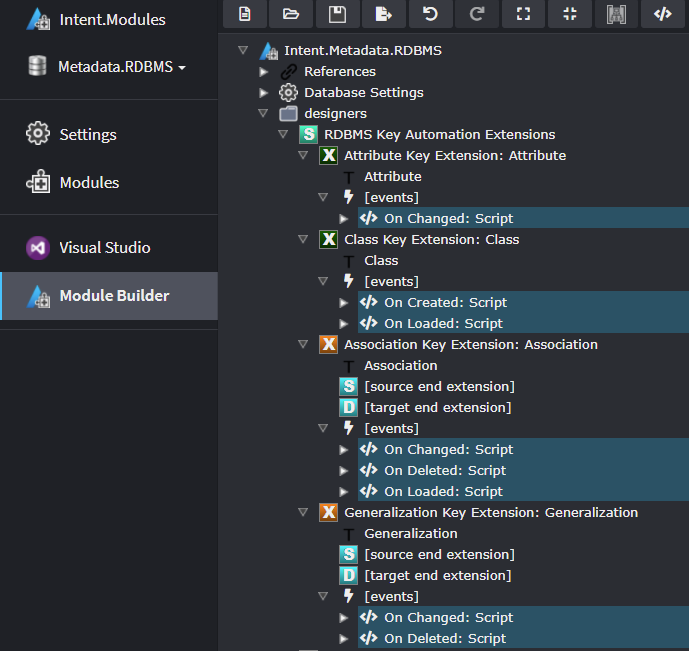Click the New file toolbar icon

pos(245,13)
